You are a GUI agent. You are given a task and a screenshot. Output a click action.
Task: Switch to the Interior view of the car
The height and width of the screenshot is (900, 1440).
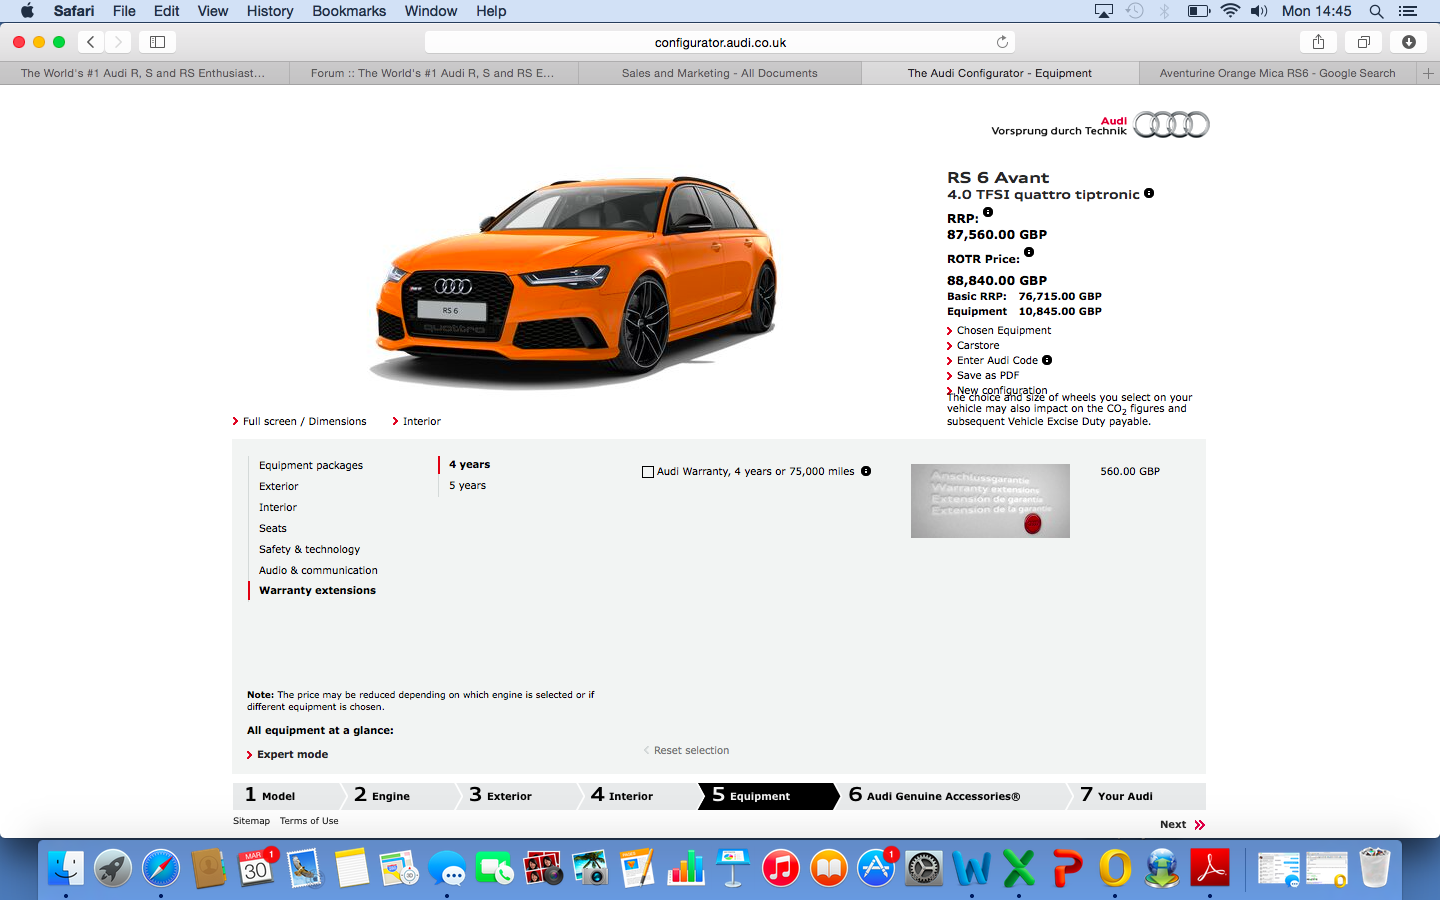pyautogui.click(x=421, y=421)
